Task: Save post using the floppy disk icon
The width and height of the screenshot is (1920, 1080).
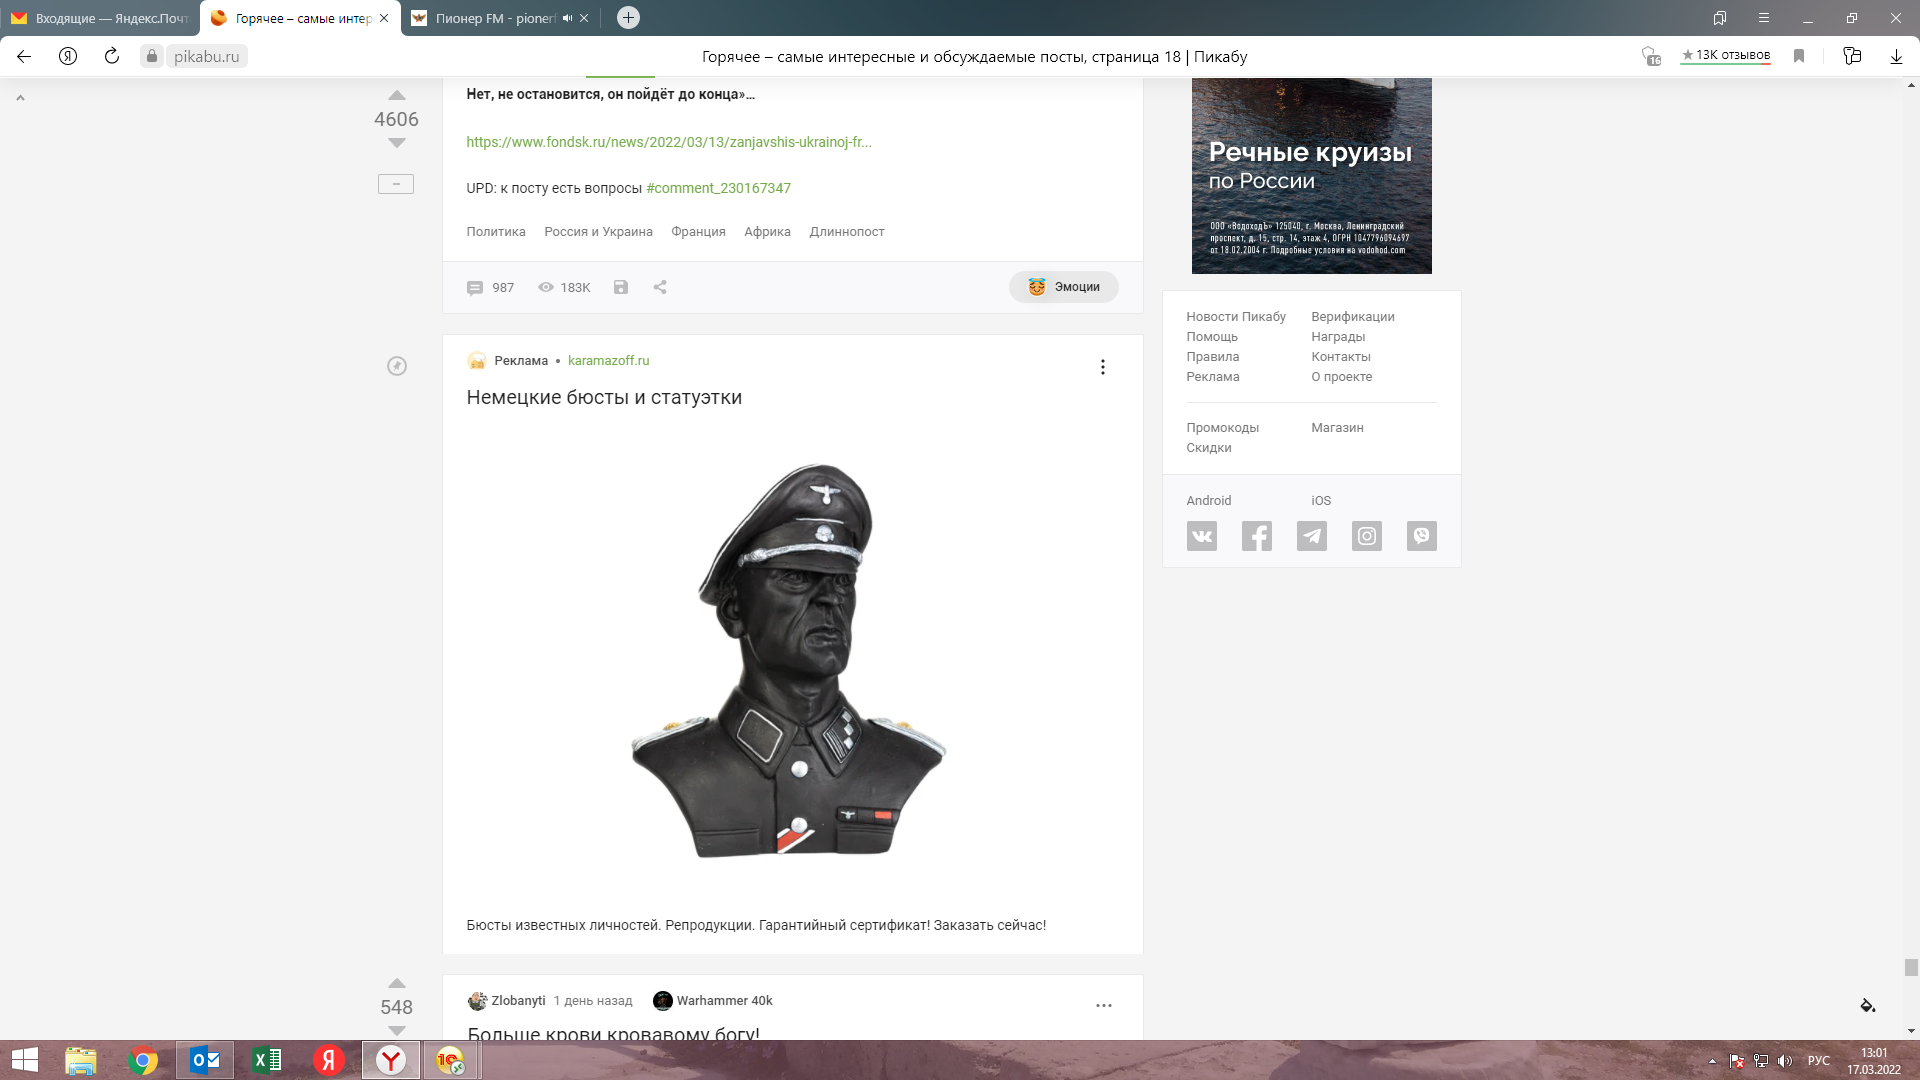Action: [620, 287]
